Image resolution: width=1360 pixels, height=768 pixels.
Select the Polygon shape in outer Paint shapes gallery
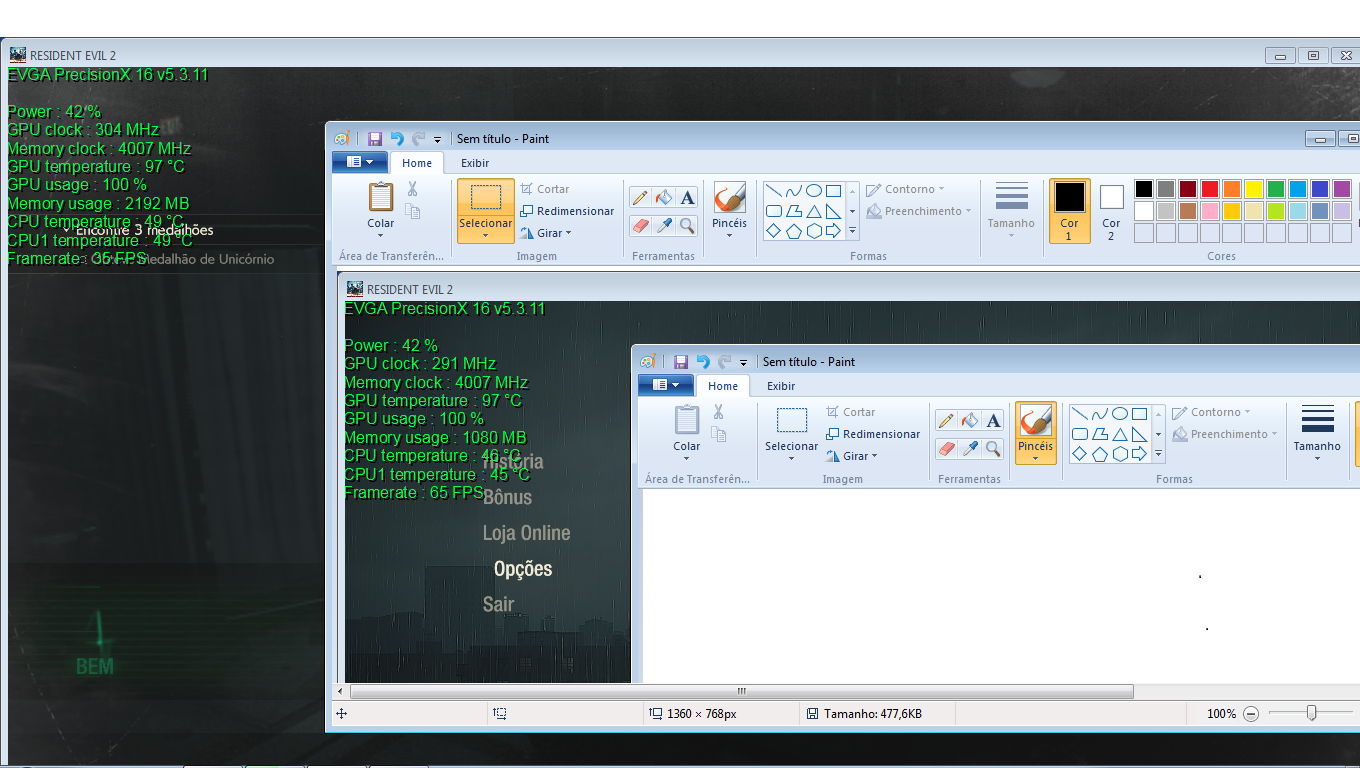(794, 211)
